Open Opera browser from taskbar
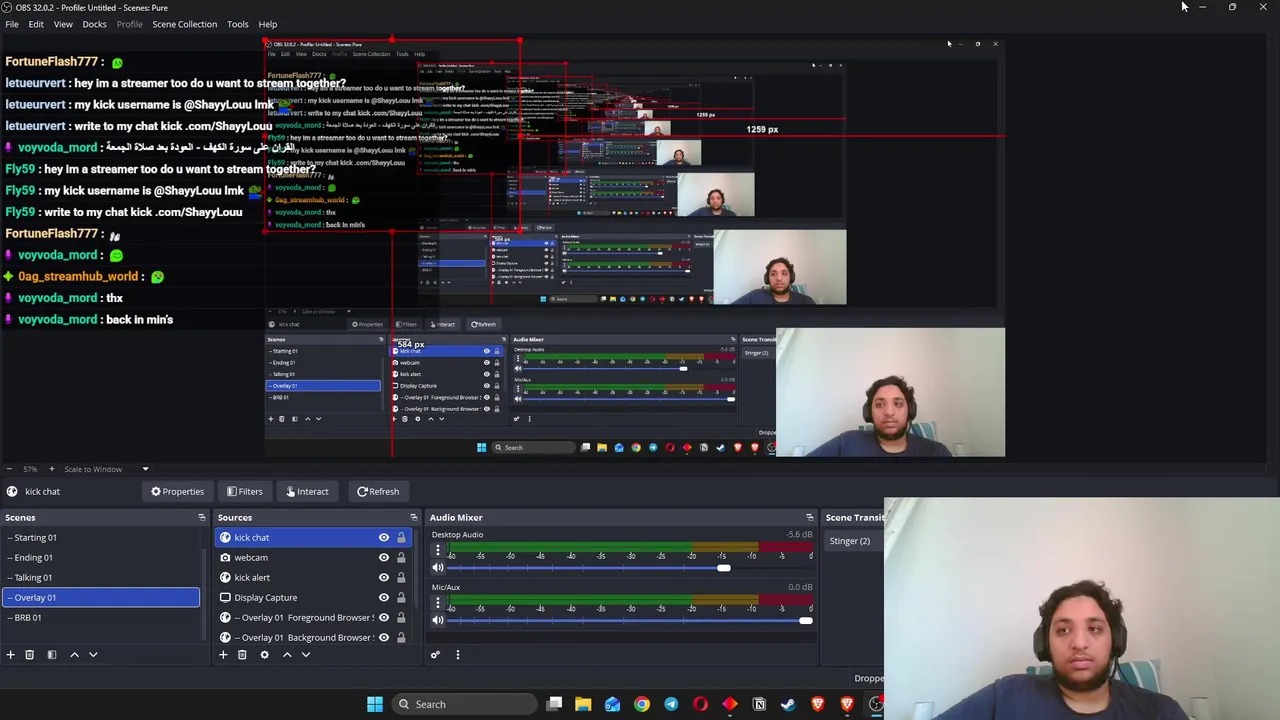Image resolution: width=1280 pixels, height=720 pixels. (700, 704)
